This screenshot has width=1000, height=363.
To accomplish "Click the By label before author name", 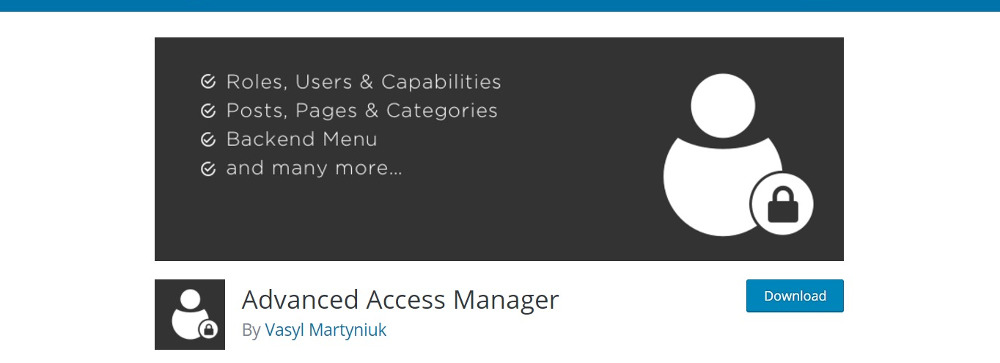I will (251, 330).
